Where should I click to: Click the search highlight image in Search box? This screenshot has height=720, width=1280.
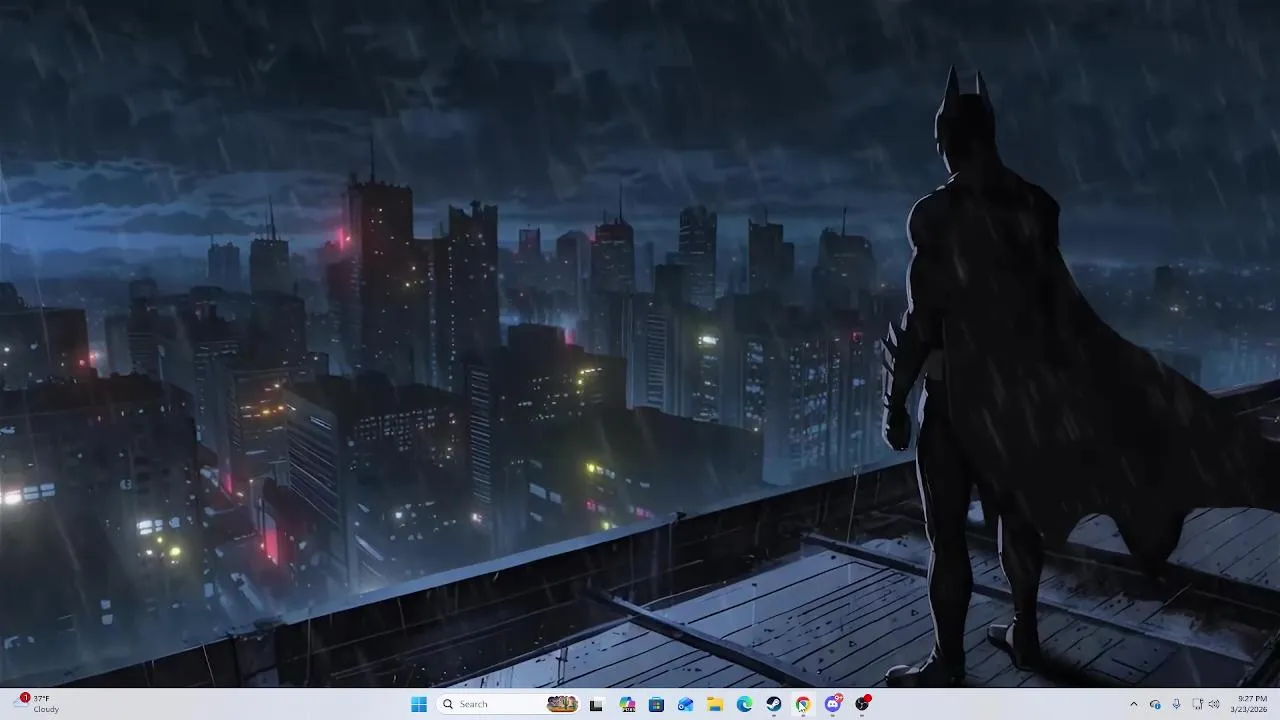click(562, 704)
